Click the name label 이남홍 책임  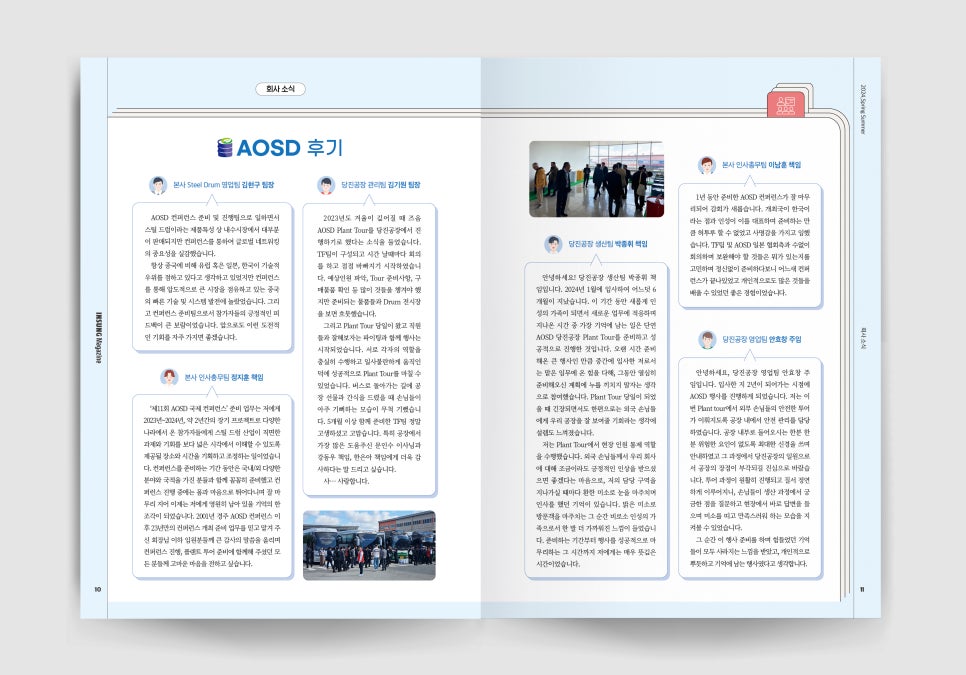[785, 165]
